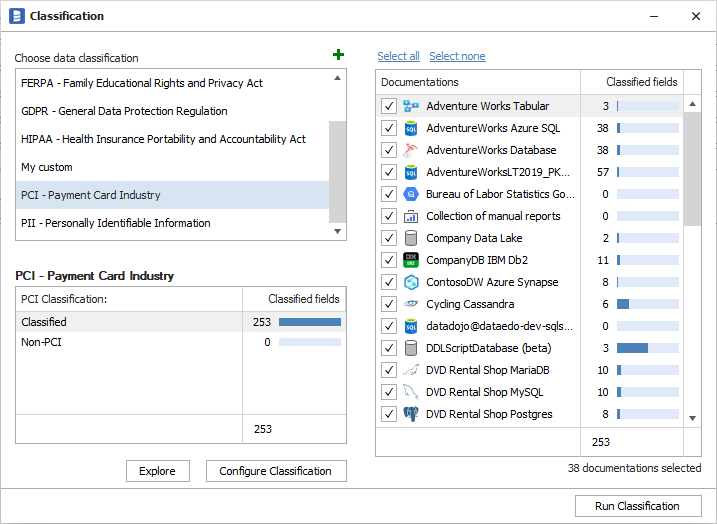Select HIPAA classification entry
717x524 pixels.
coord(163,139)
